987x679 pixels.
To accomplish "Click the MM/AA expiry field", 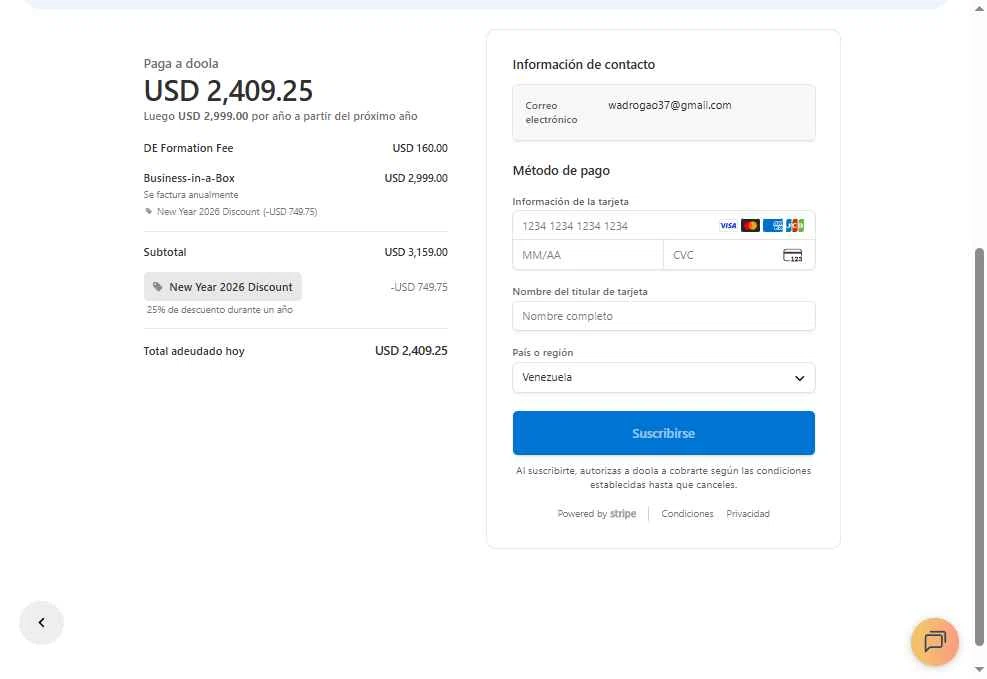I will [588, 255].
